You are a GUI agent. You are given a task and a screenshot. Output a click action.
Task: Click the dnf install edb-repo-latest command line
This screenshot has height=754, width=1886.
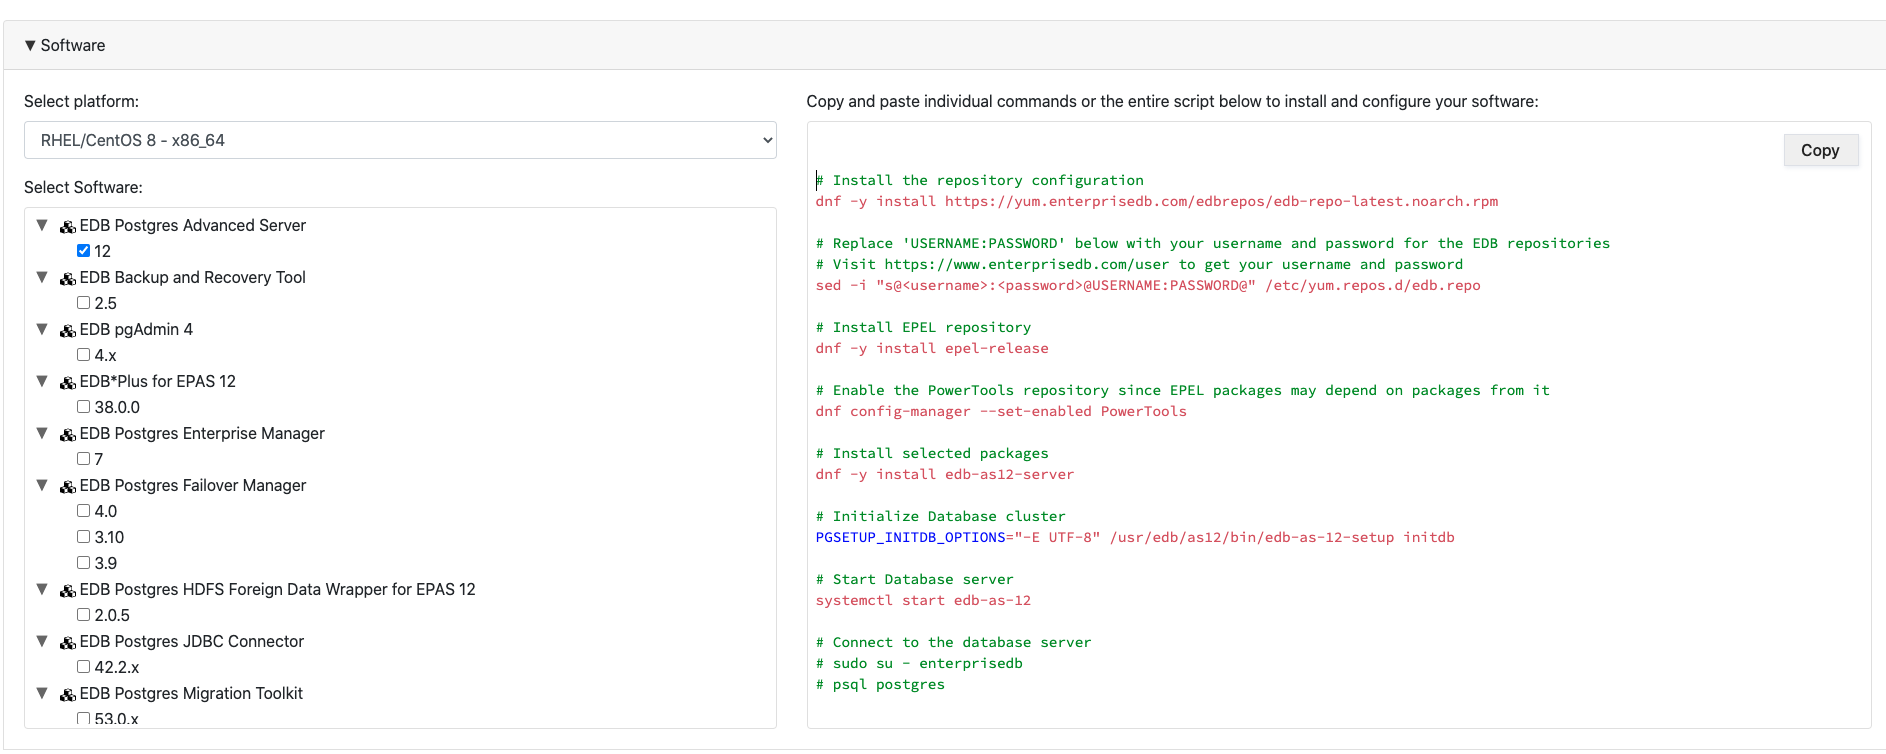[x=1157, y=201]
